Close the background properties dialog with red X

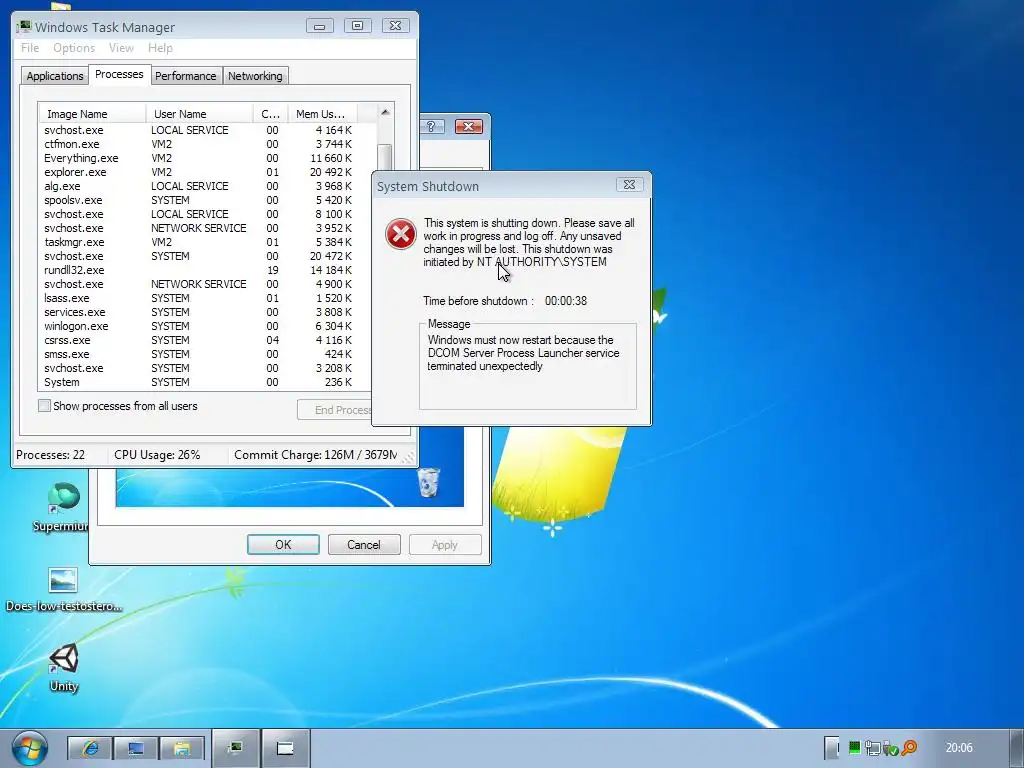click(x=468, y=126)
